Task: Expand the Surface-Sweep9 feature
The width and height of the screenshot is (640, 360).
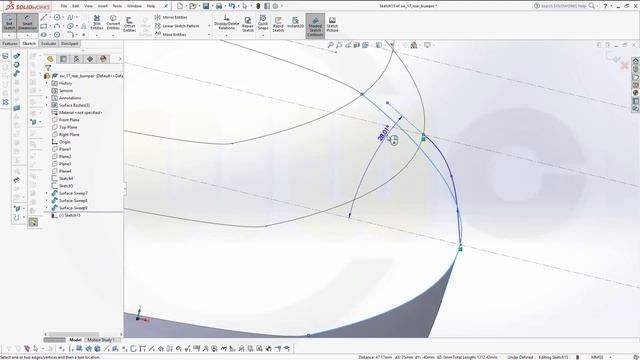Action: pos(47,208)
